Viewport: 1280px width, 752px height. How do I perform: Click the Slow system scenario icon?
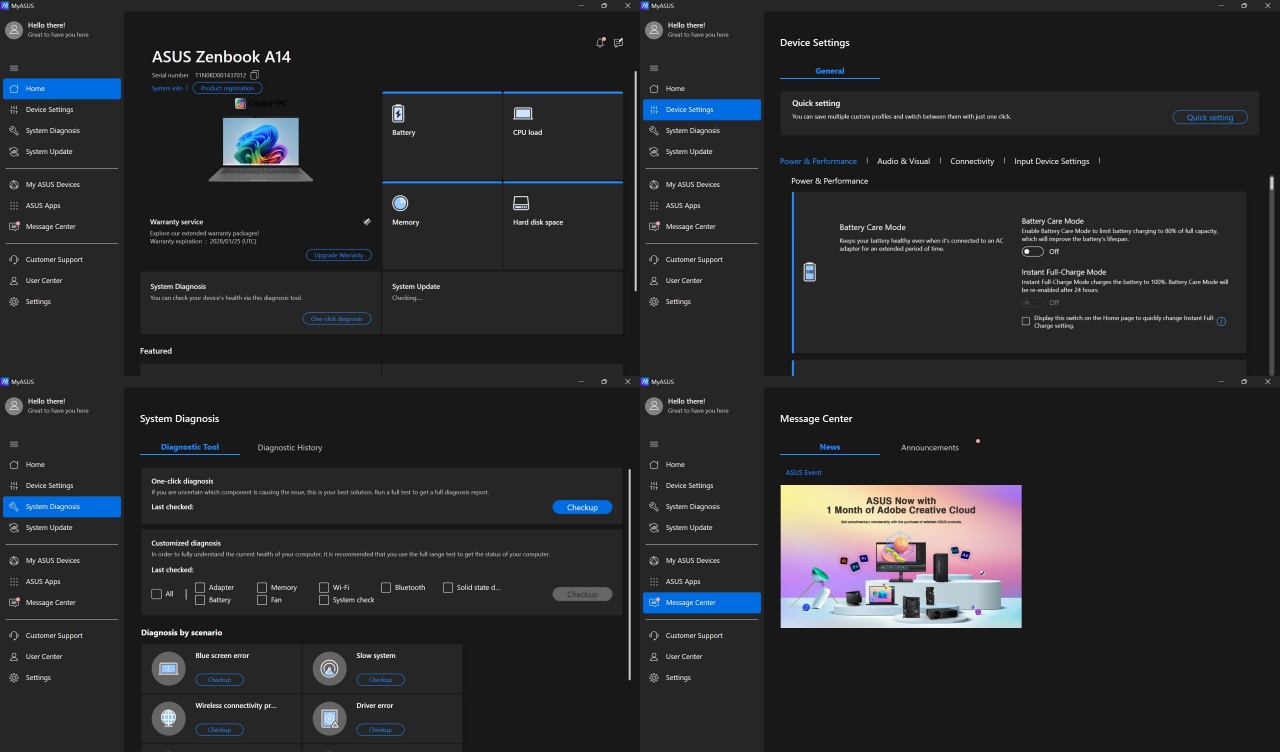[330, 669]
